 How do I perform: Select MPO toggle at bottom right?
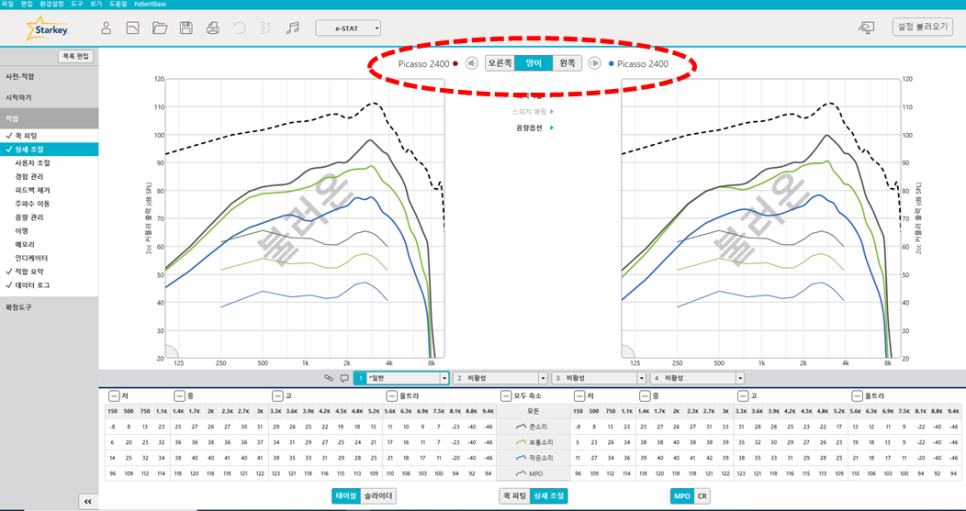pos(682,496)
